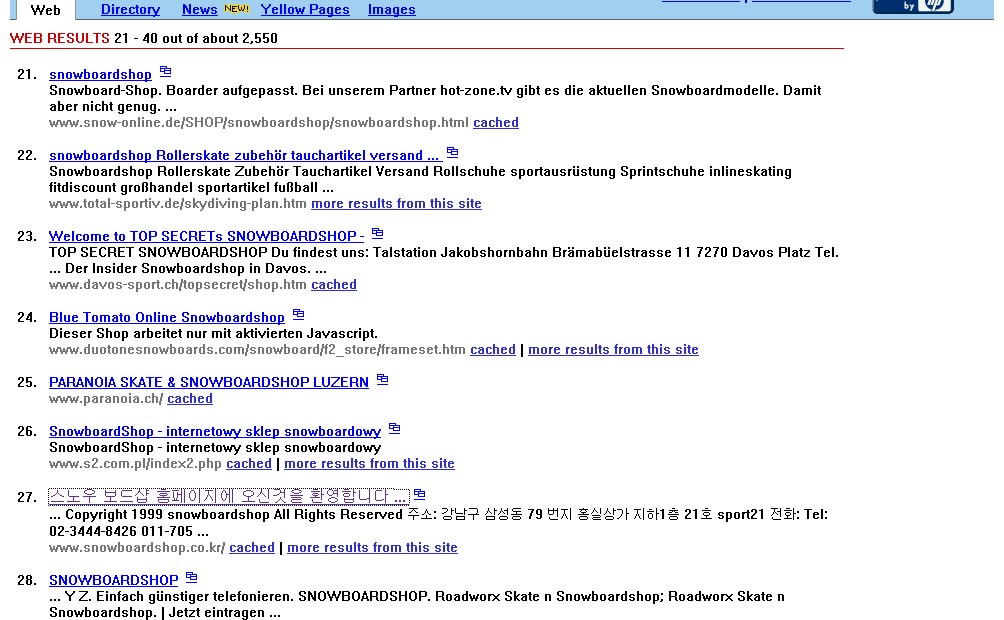Click the HP logo at top right
This screenshot has height=620, width=1004.
tap(913, 6)
